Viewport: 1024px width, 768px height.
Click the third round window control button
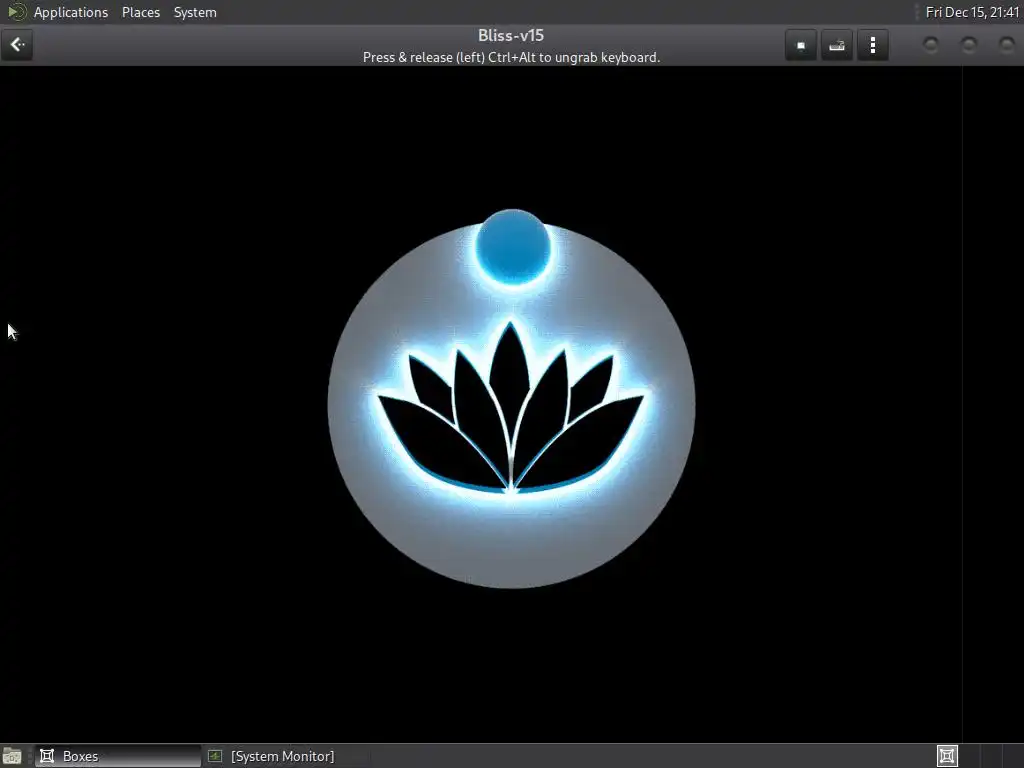[1007, 44]
